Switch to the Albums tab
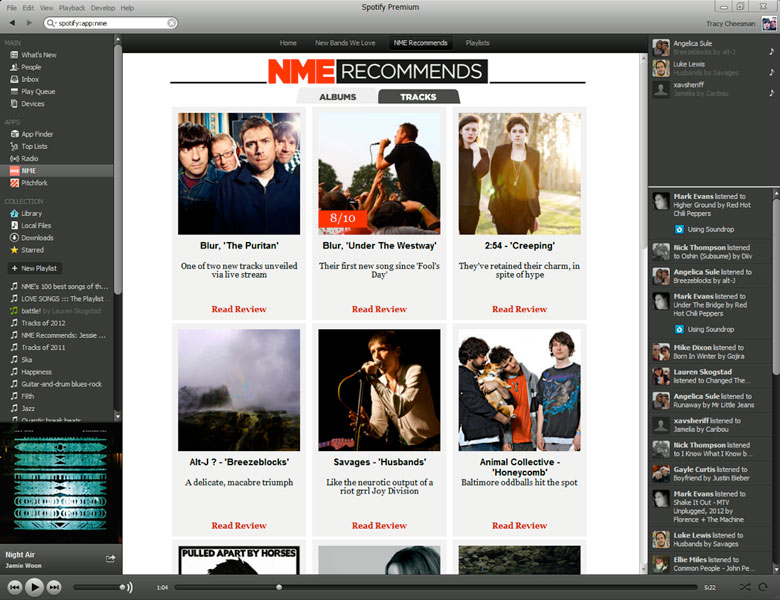Viewport: 780px width, 600px height. click(x=338, y=97)
